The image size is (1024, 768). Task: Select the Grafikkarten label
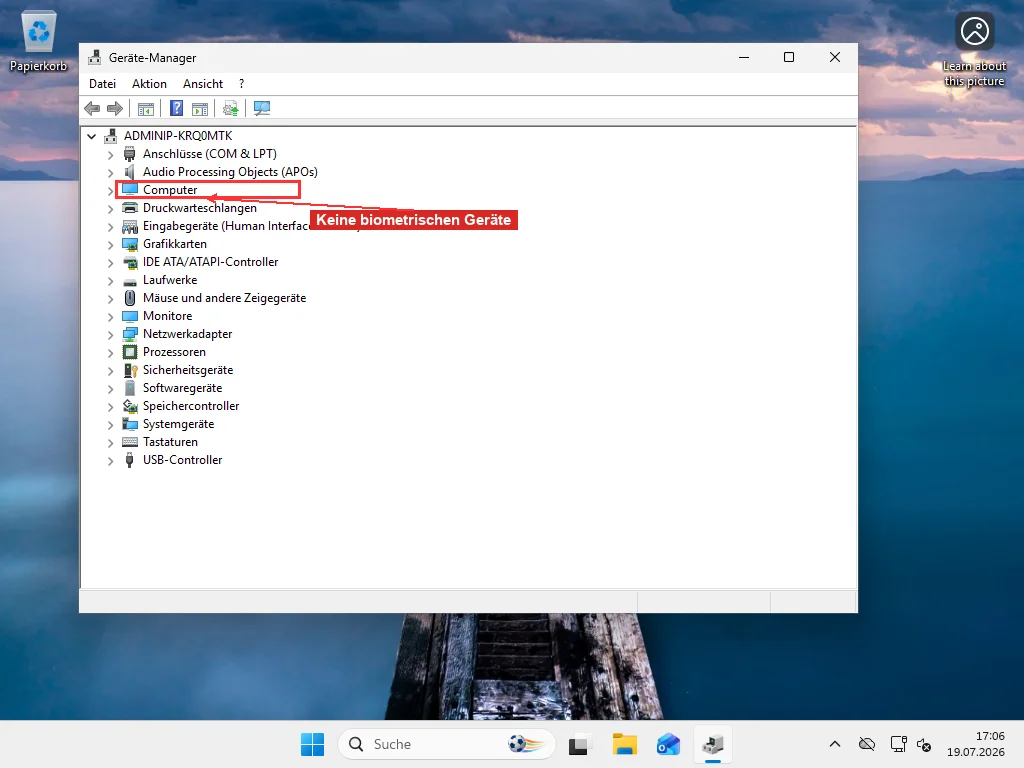174,244
